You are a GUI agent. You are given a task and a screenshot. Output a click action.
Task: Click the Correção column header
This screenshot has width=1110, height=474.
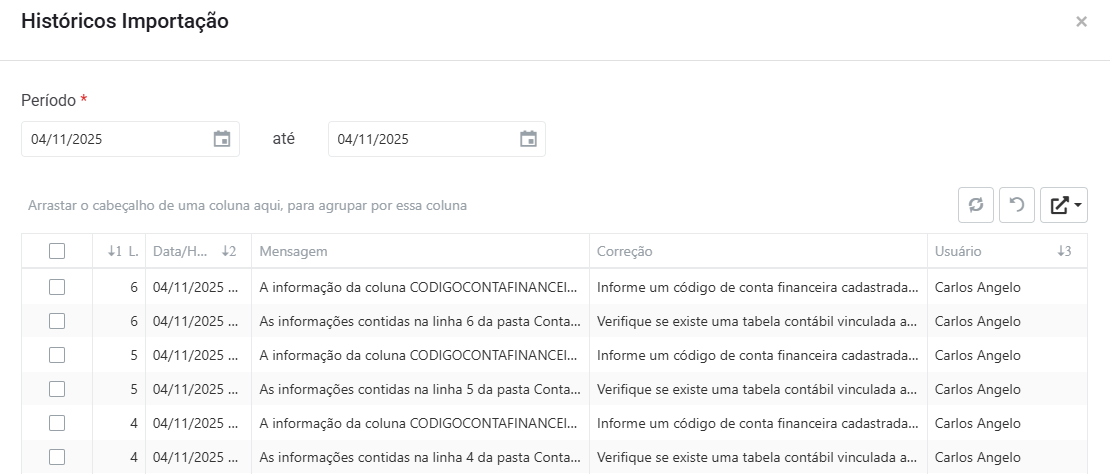point(757,251)
